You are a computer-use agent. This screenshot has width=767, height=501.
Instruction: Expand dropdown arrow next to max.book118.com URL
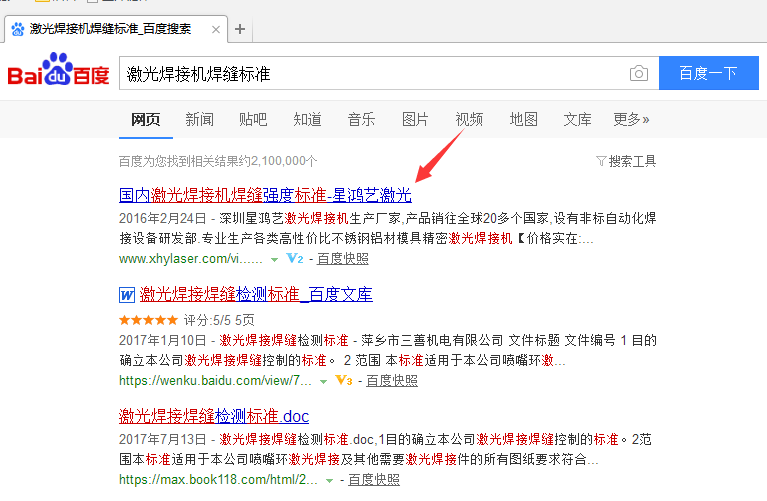[x=330, y=481]
